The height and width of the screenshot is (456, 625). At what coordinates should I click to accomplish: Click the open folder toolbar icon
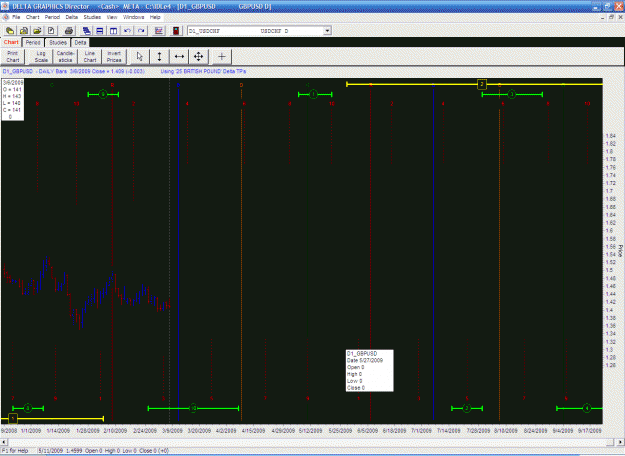click(37, 31)
